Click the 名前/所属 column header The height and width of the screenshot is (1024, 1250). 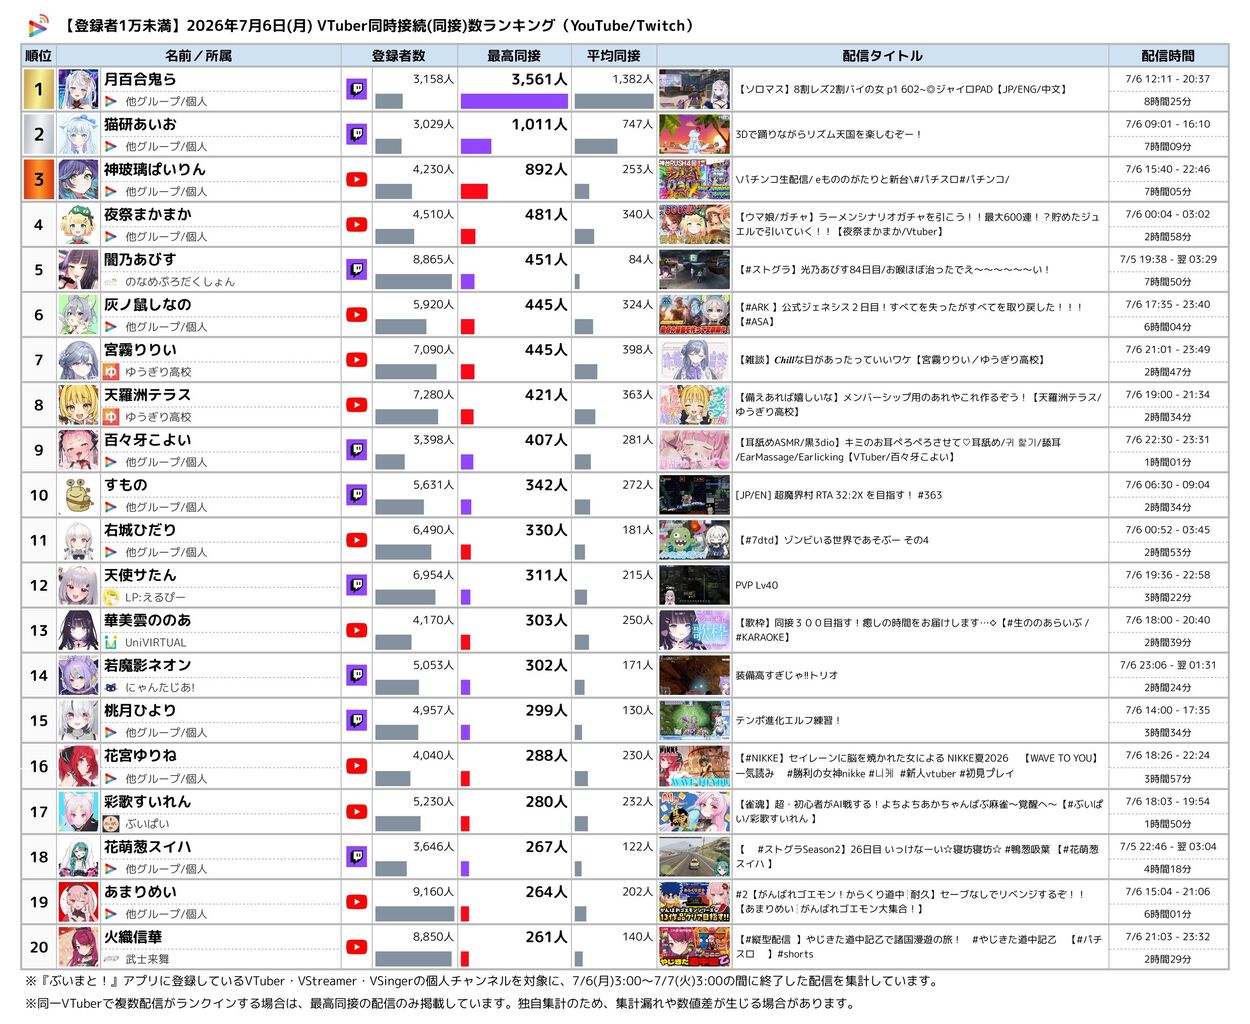[198, 56]
